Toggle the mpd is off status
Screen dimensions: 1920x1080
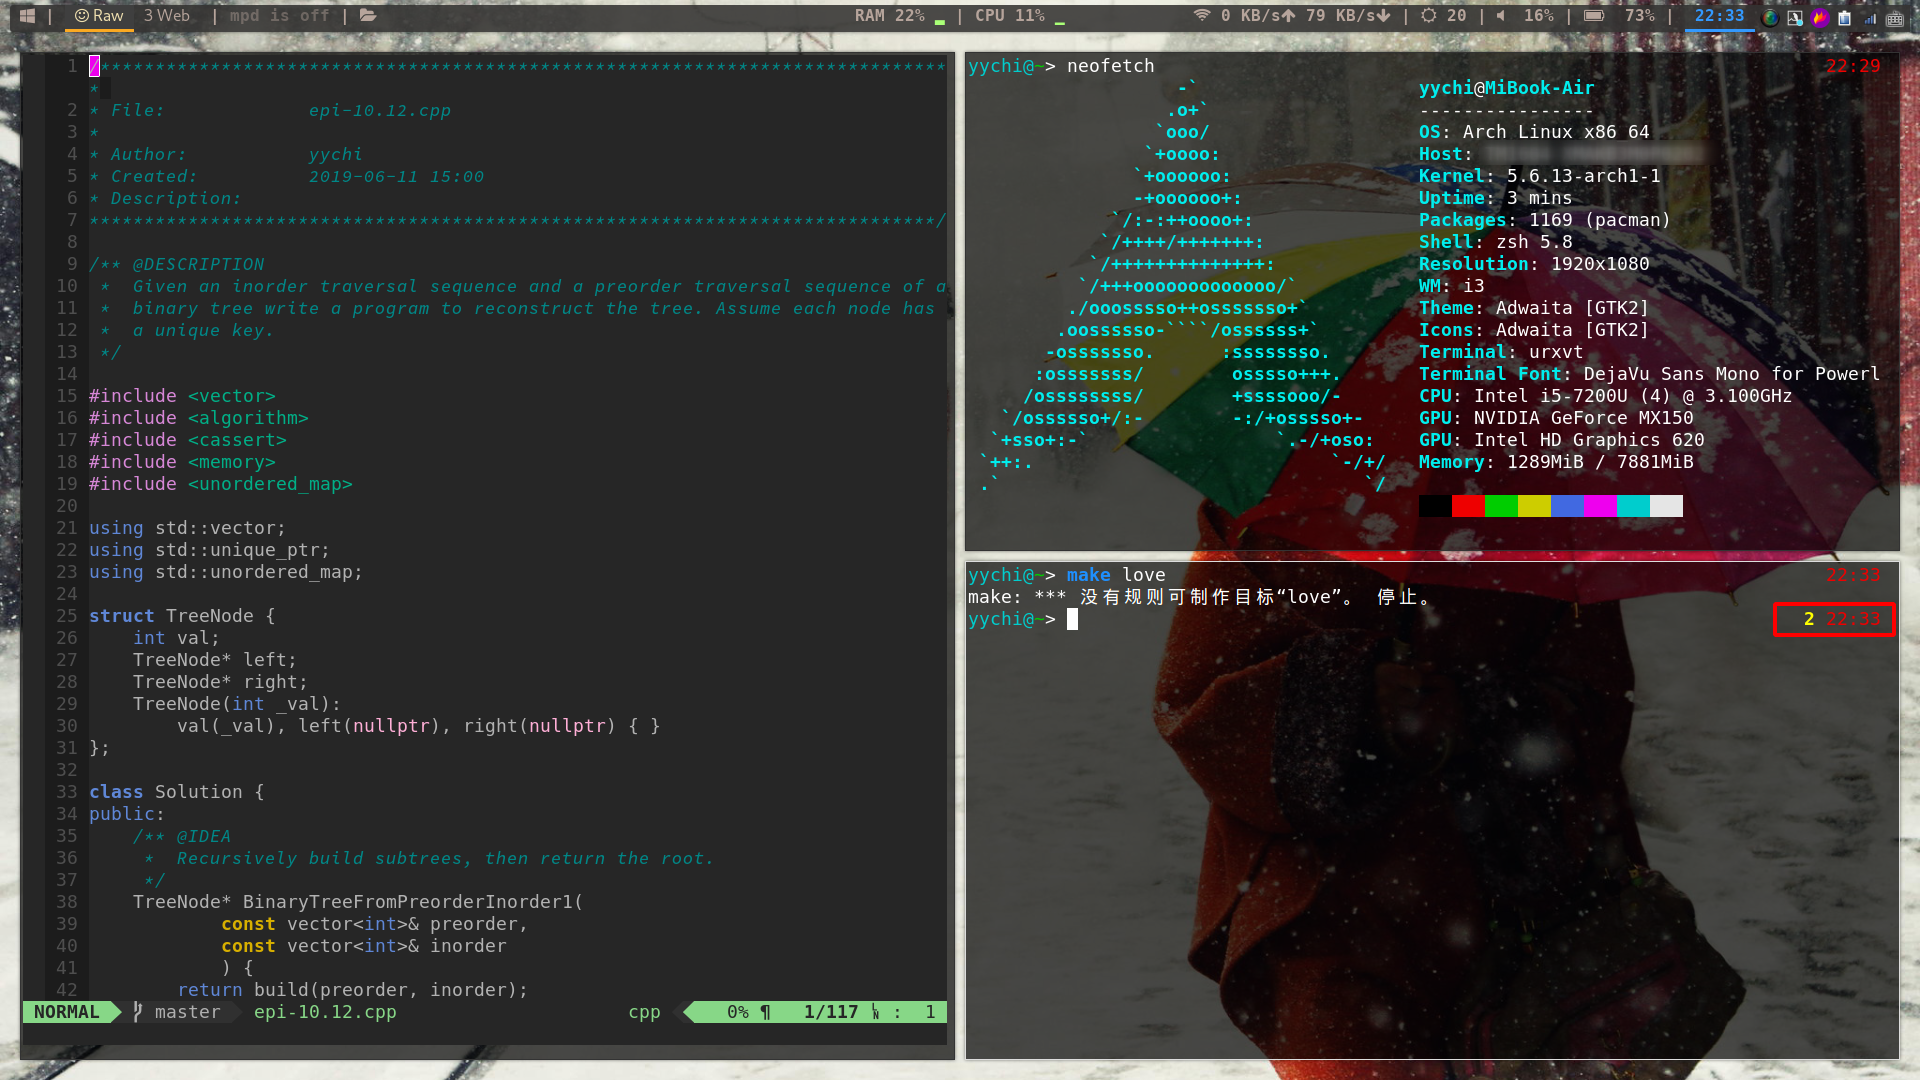279,16
